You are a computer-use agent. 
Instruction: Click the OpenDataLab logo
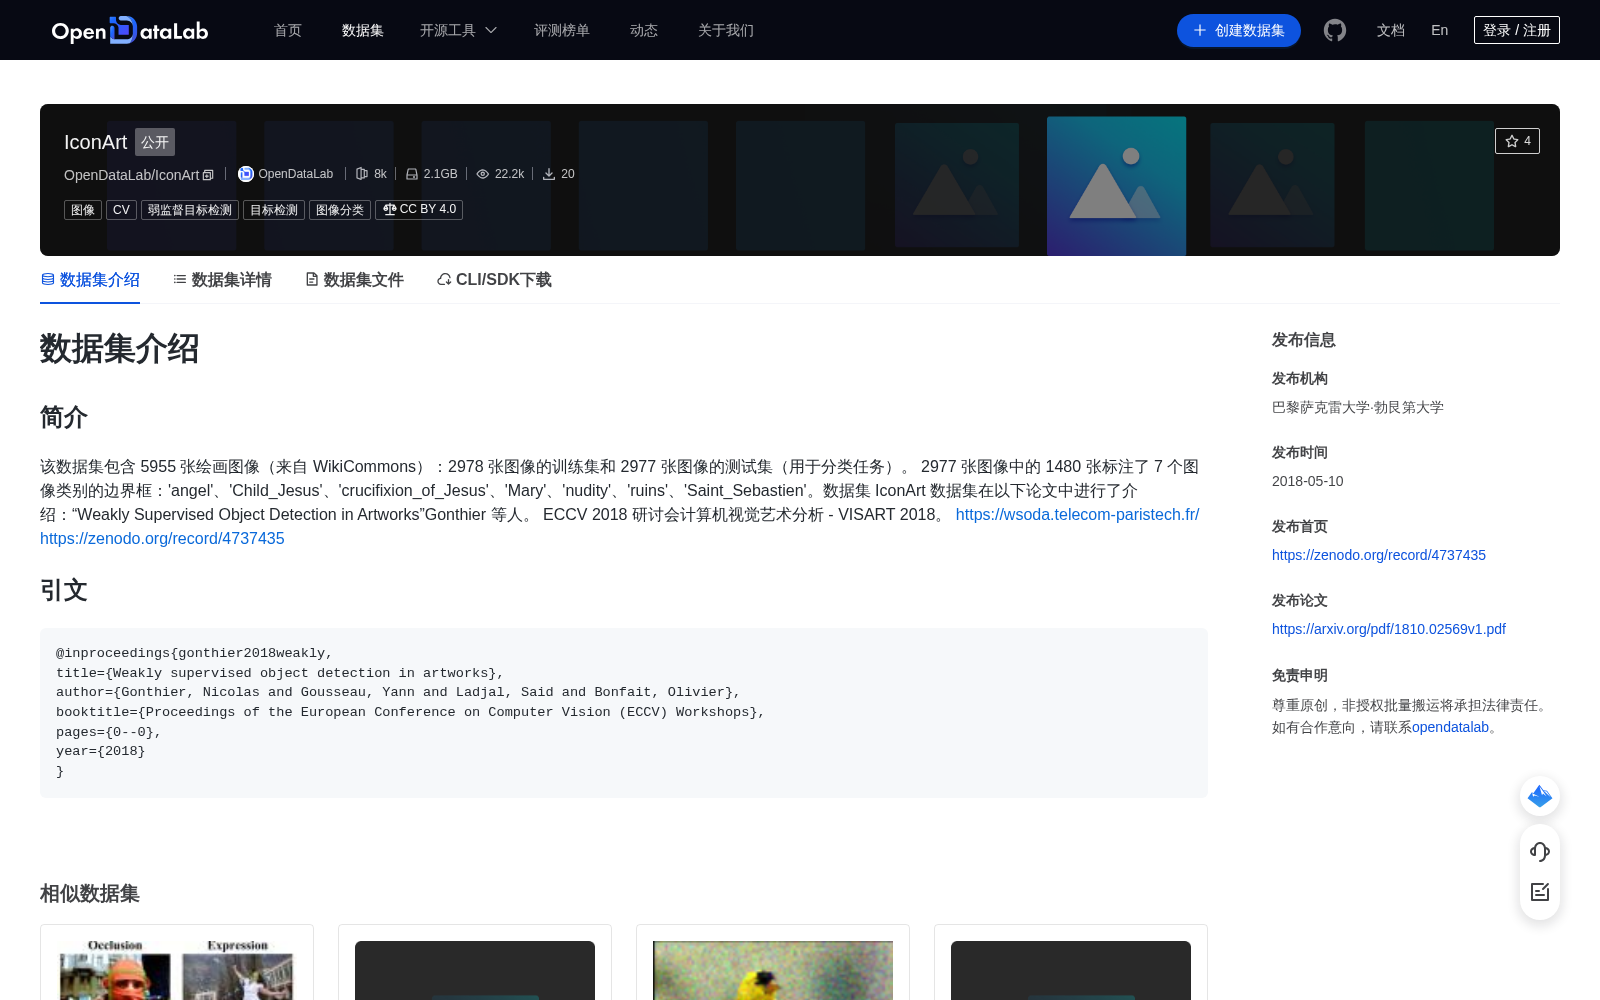click(130, 30)
